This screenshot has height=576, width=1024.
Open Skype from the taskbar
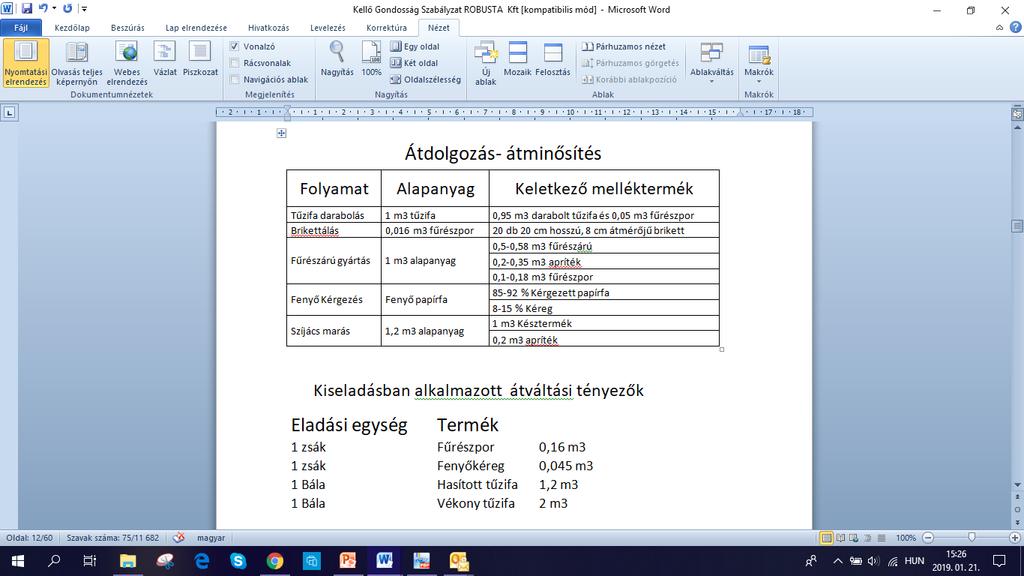tap(238, 561)
